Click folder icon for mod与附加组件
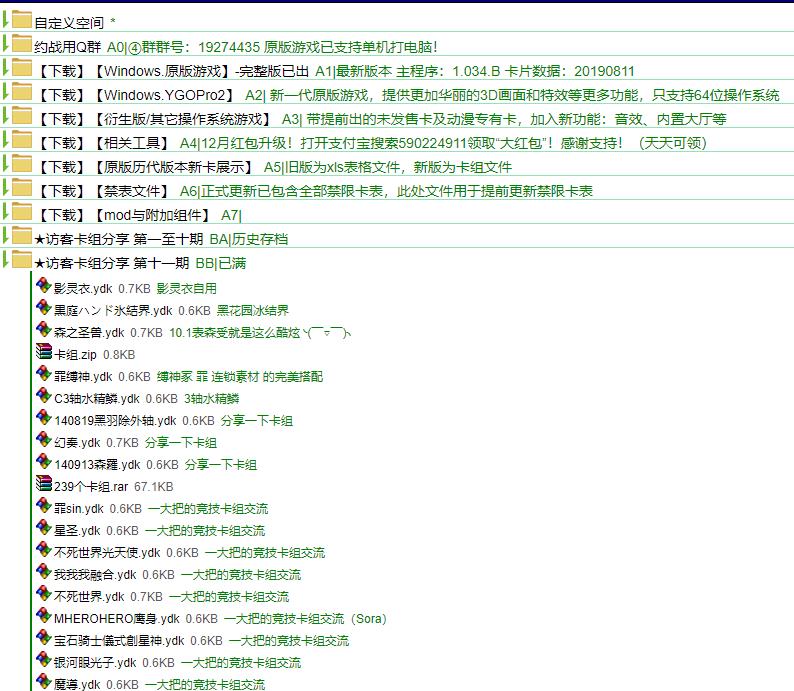 (x=22, y=212)
